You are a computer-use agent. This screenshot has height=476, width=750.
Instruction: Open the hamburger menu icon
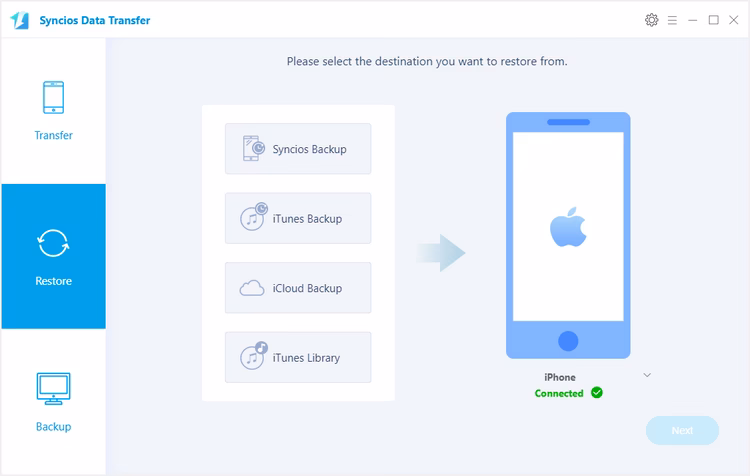coord(672,20)
